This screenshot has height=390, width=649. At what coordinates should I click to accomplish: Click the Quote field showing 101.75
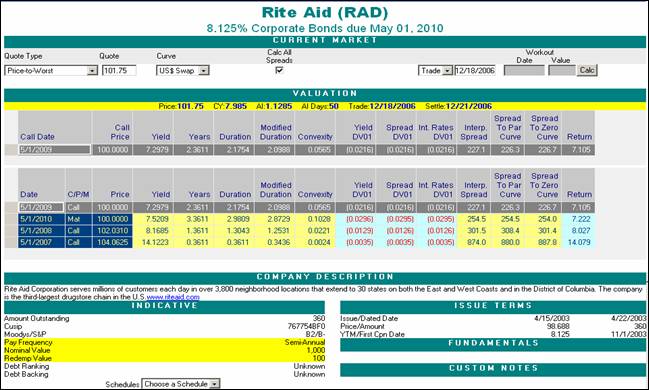tap(119, 70)
